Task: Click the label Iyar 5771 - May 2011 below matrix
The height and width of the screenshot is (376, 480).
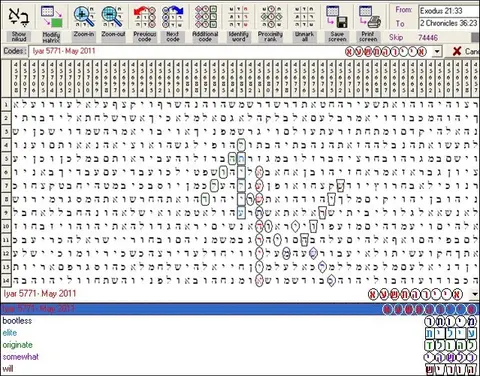Action: pos(40,294)
